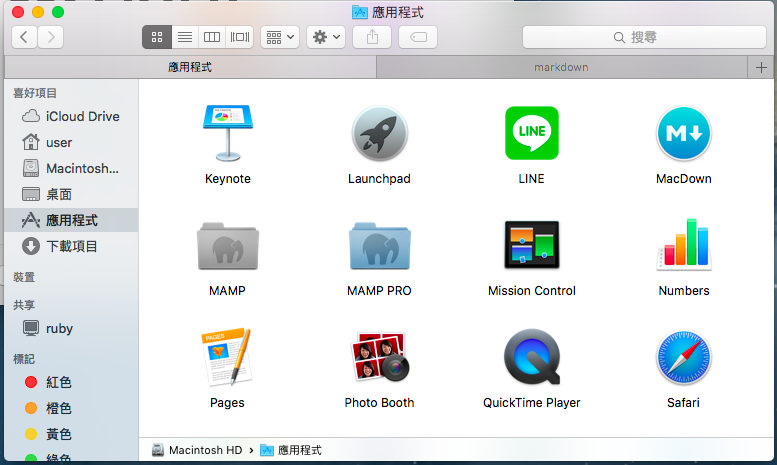Select the Mission Control icon

pos(532,245)
